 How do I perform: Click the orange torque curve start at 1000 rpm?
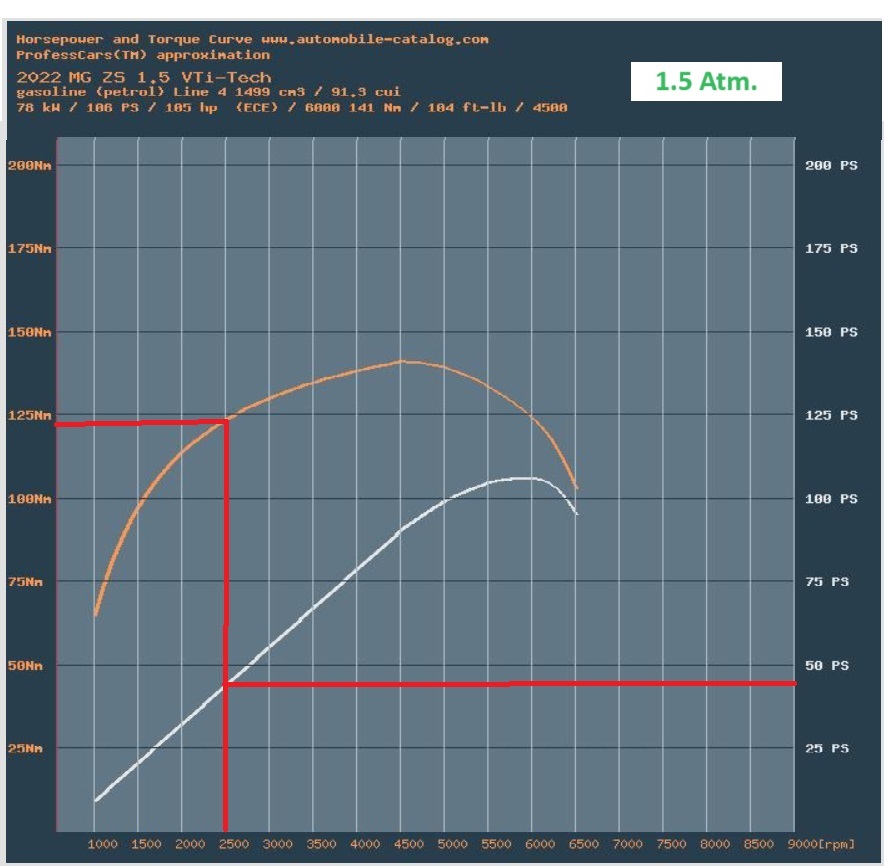(x=96, y=615)
